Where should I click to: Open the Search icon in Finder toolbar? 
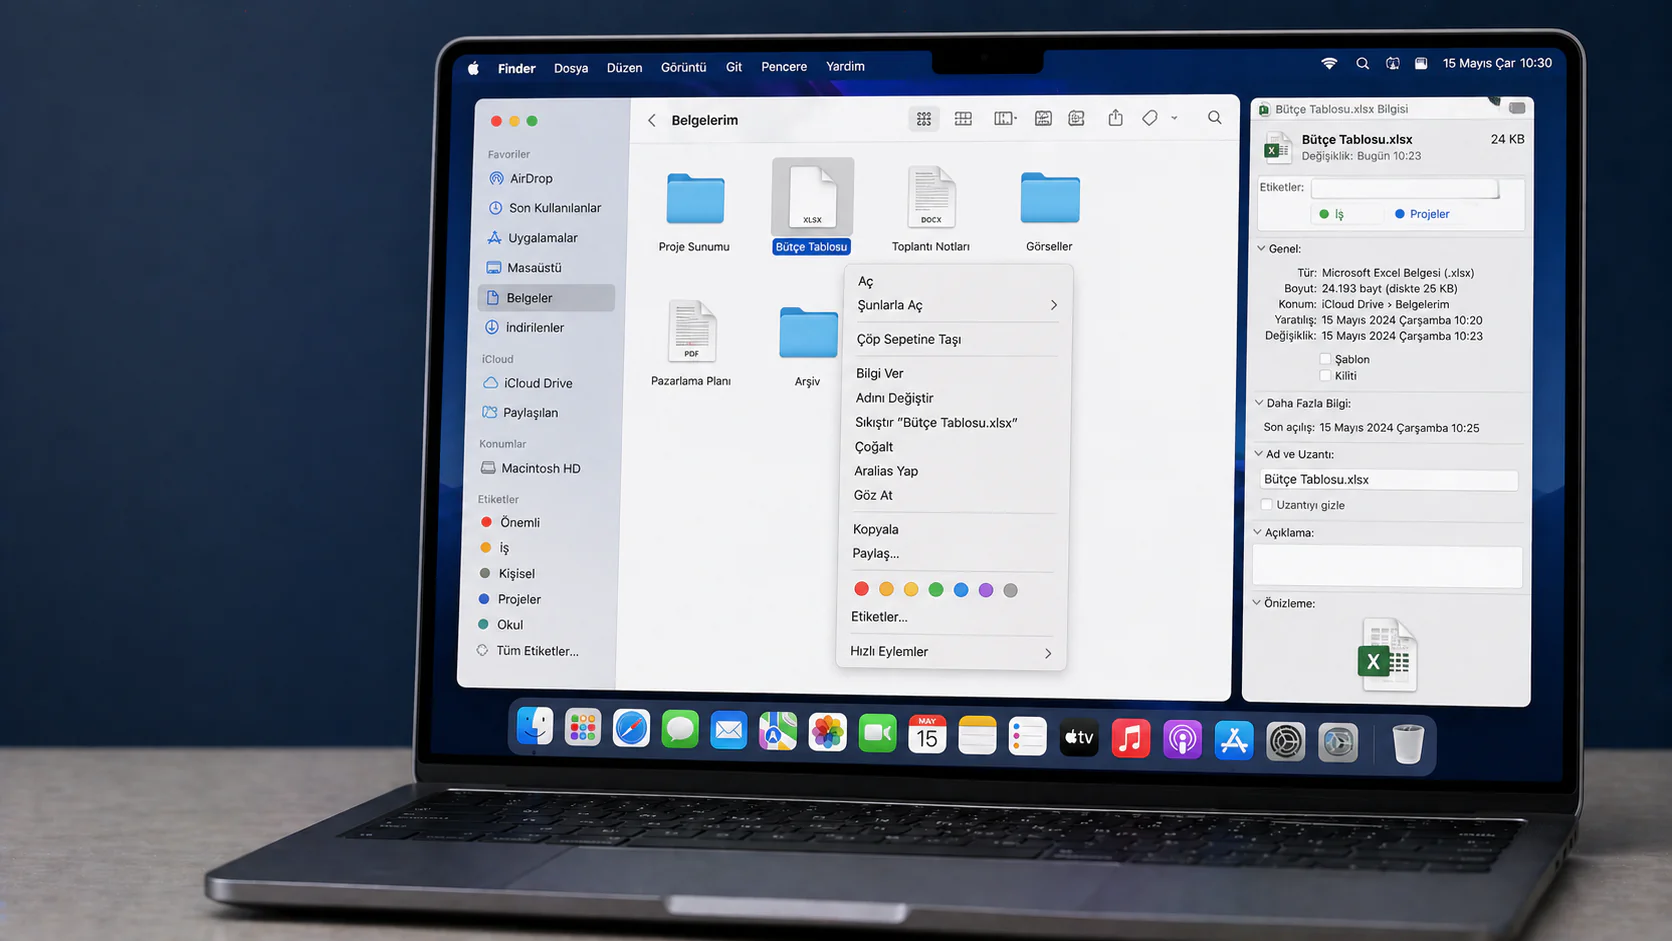(x=1214, y=118)
